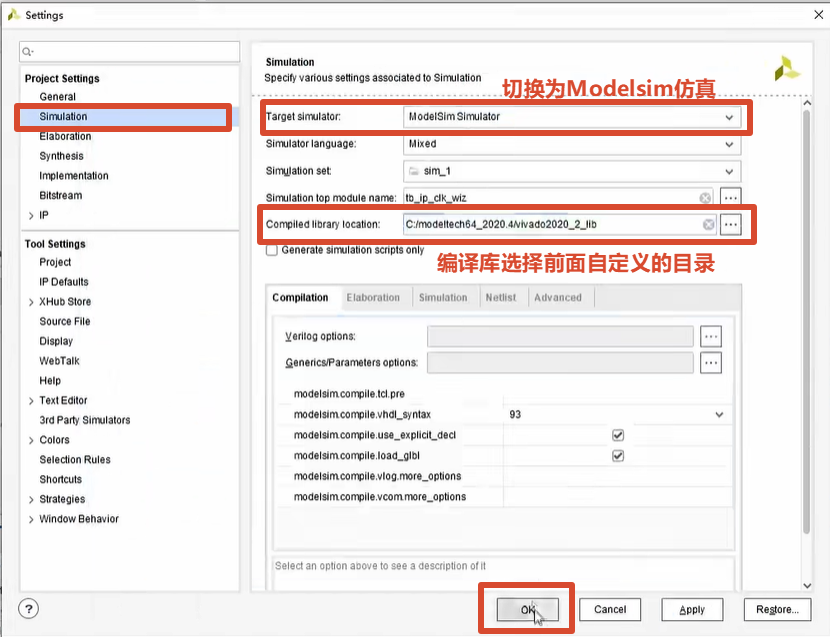Select IP Defaults under Tool Settings

[64, 282]
